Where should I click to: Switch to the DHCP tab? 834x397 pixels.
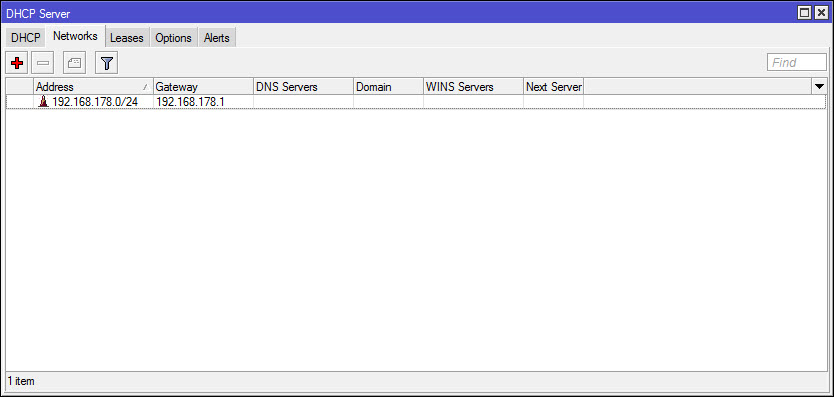(x=26, y=38)
